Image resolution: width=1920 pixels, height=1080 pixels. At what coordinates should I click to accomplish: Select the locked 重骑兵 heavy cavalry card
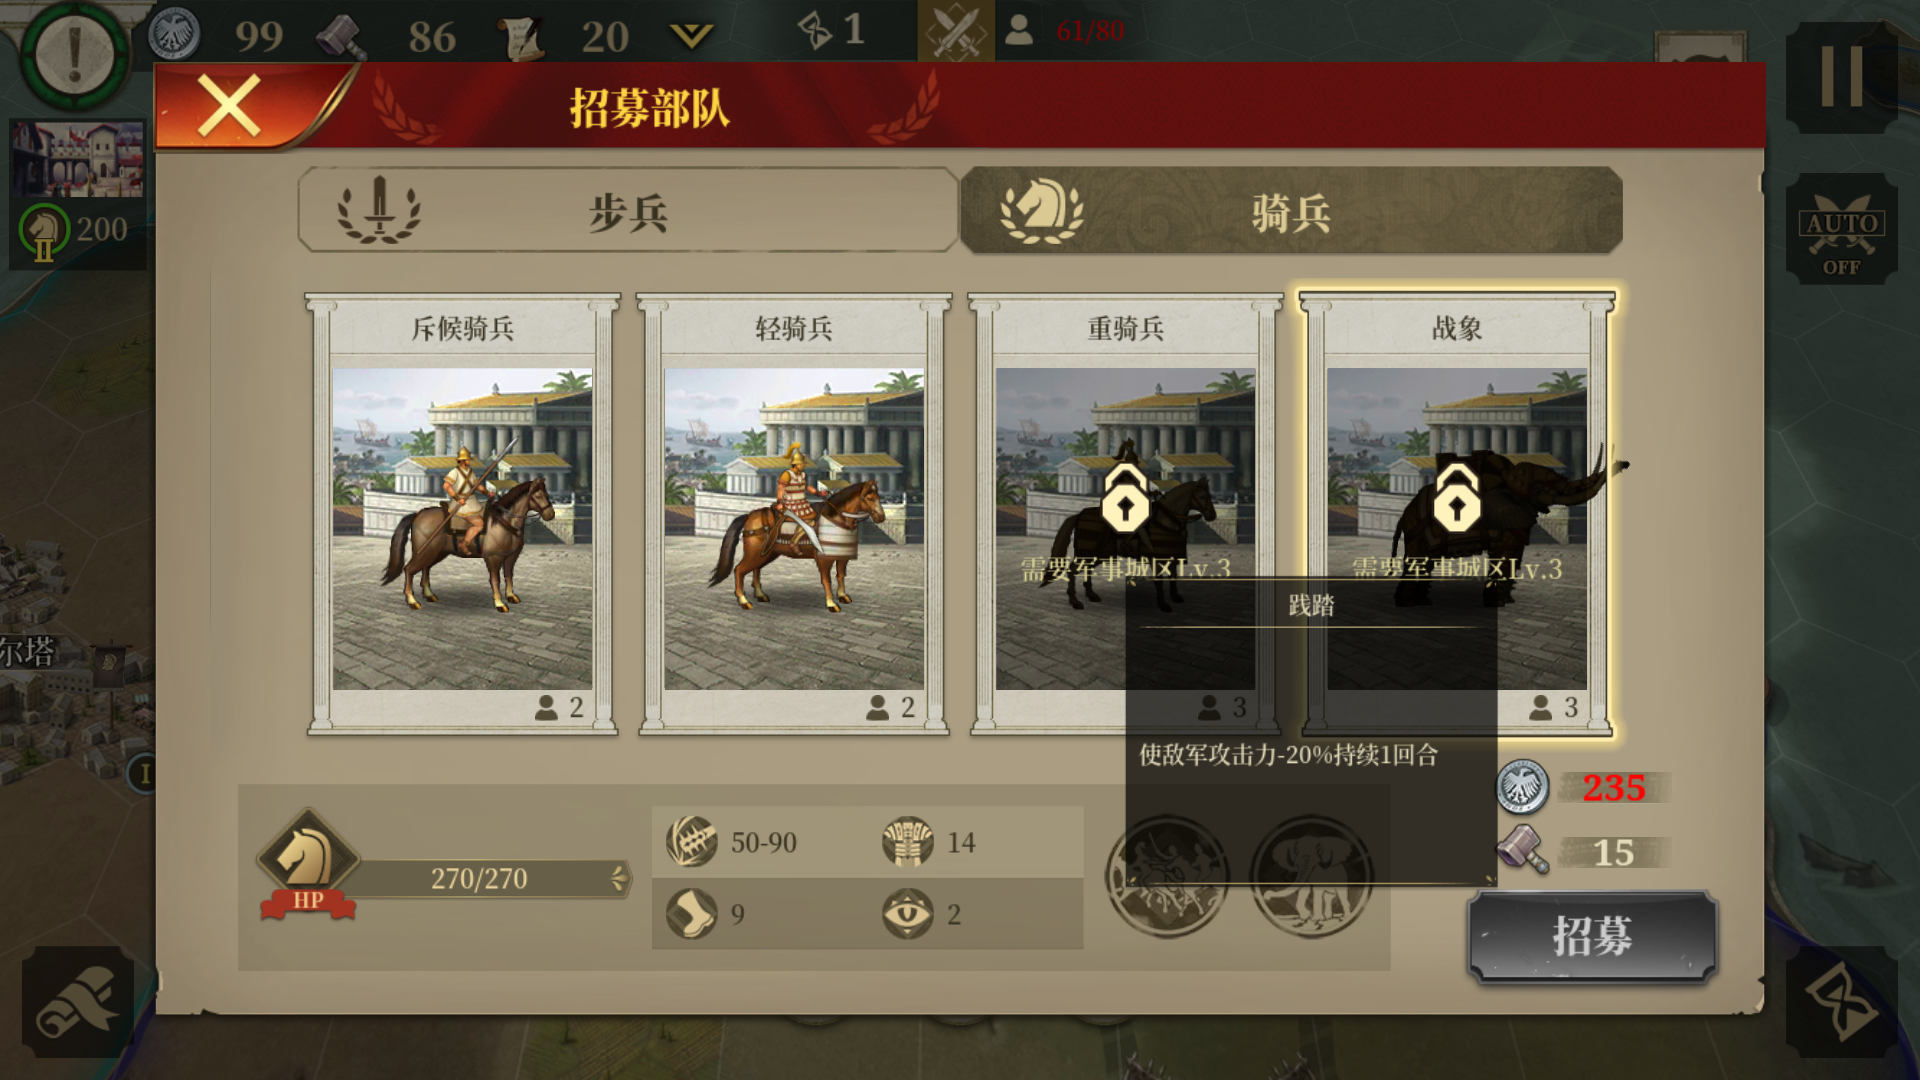(1126, 514)
